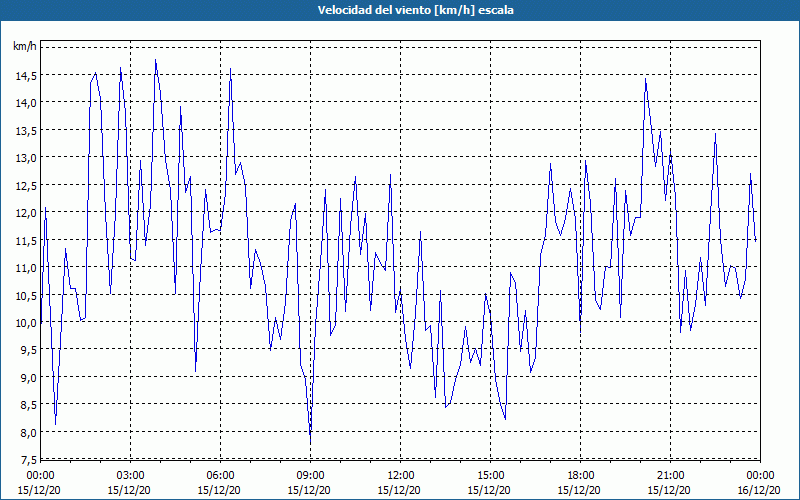Click the chart title 'Velocidad del viento [km/h] escala'

pyautogui.click(x=415, y=10)
